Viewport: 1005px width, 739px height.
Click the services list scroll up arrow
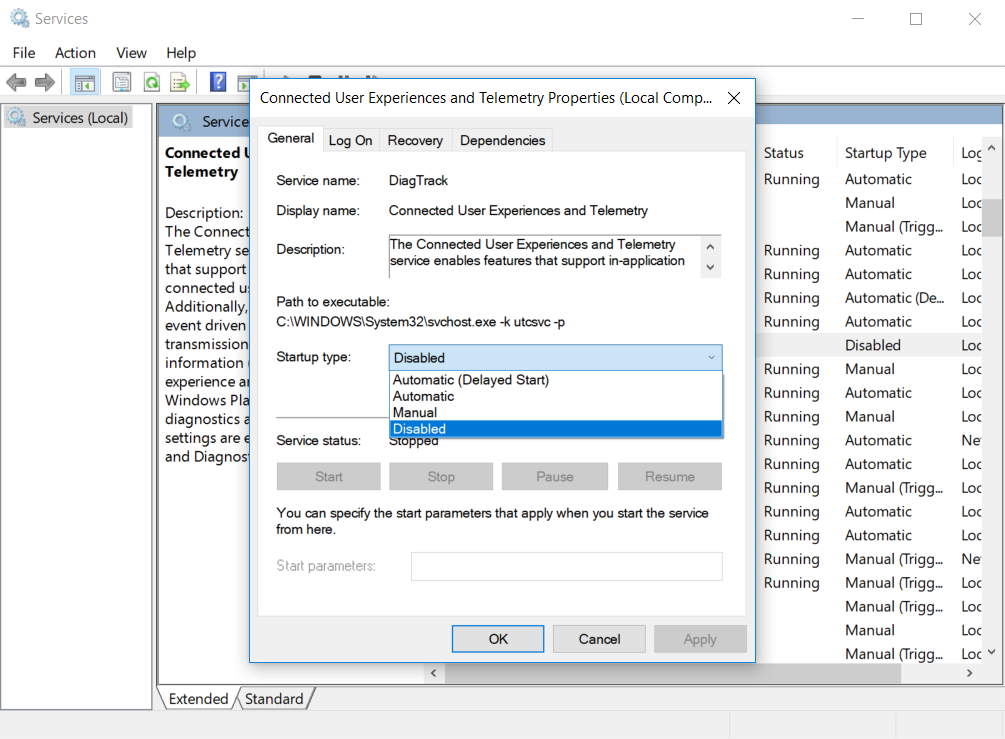tap(992, 148)
